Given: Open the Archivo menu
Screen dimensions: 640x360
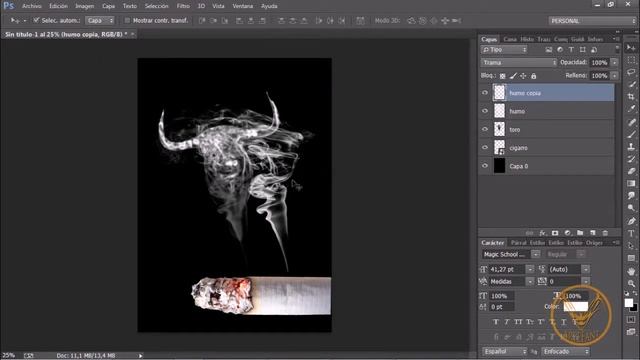Looking at the screenshot, I should point(32,6).
